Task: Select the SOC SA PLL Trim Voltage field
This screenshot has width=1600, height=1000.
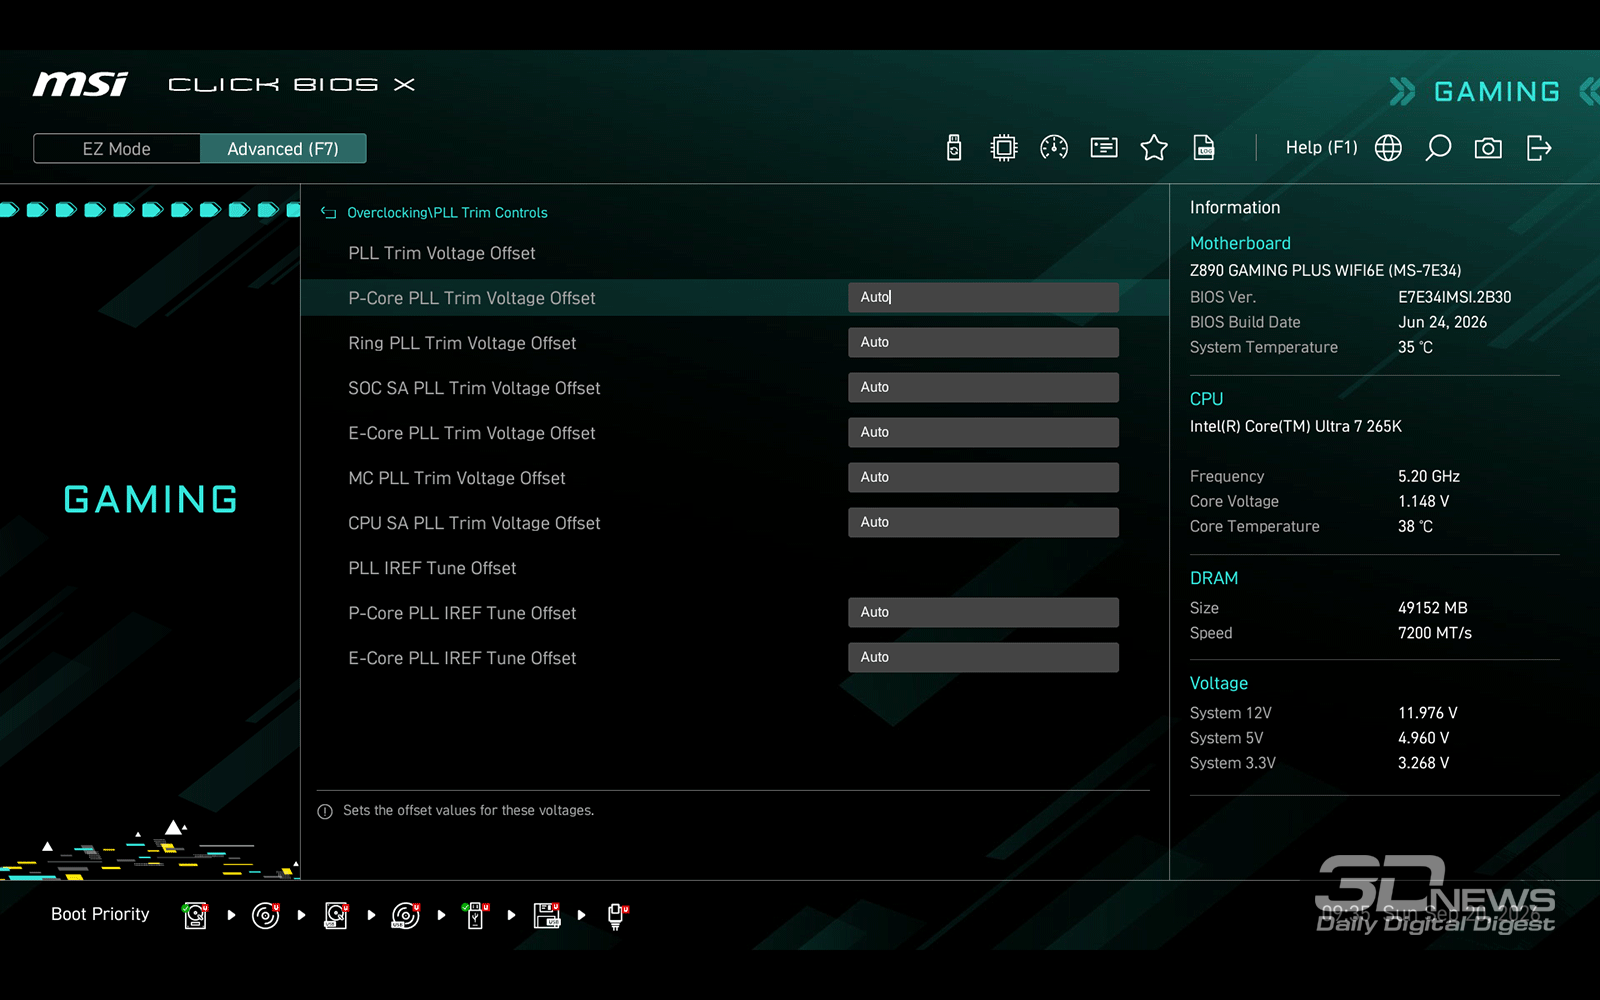Action: pyautogui.click(x=983, y=387)
